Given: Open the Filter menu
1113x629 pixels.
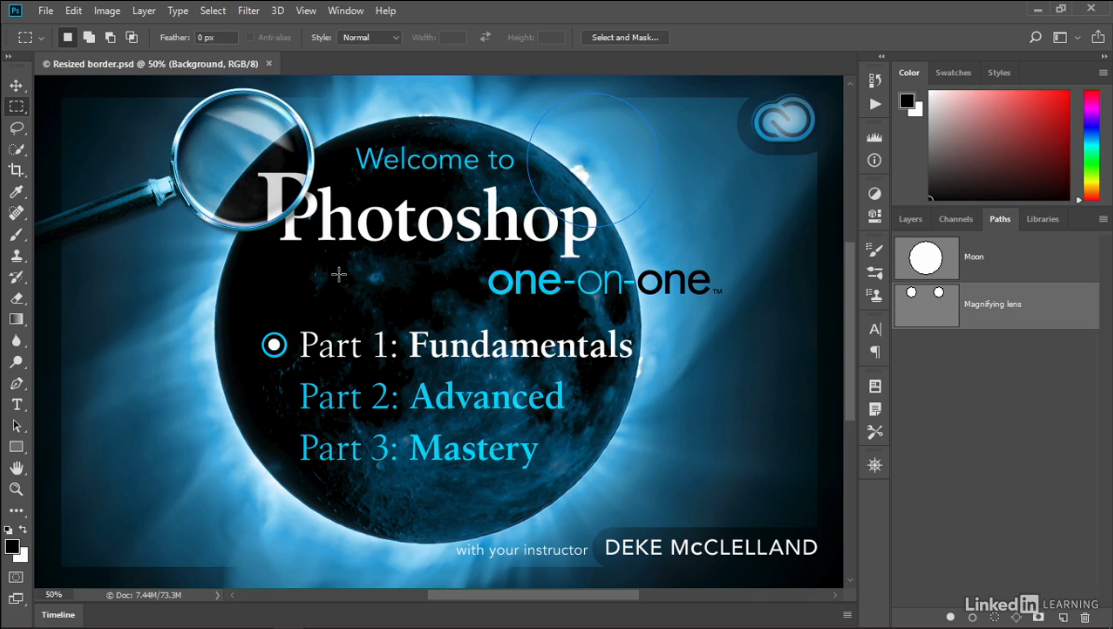Looking at the screenshot, I should [x=248, y=11].
